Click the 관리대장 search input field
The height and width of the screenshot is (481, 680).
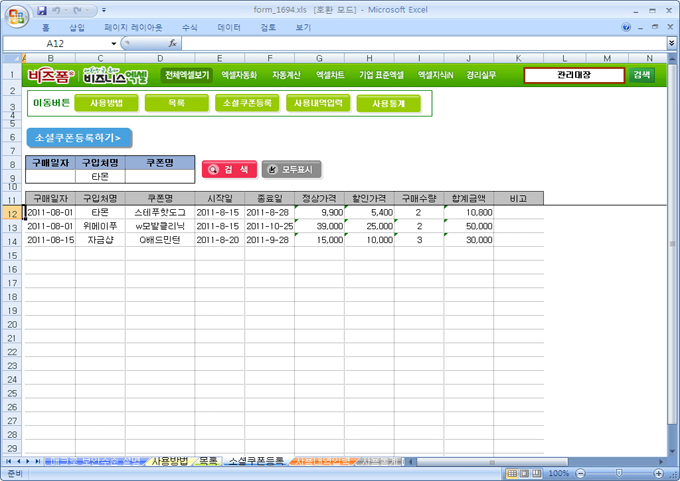[x=574, y=75]
